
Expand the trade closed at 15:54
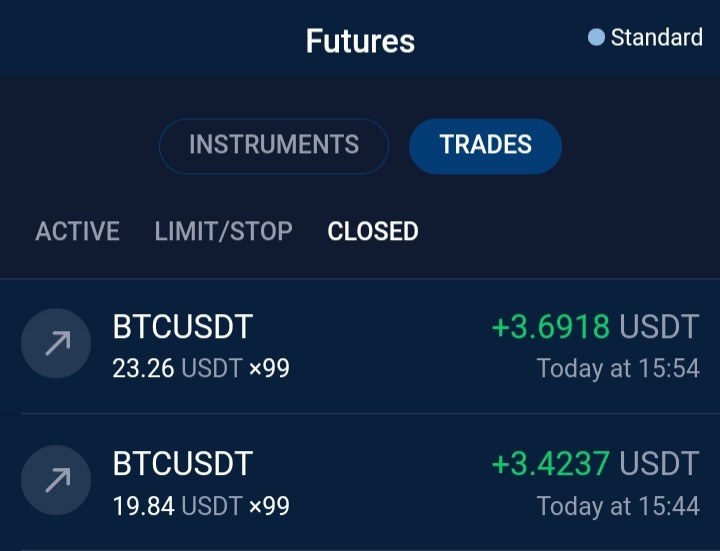[x=360, y=346]
